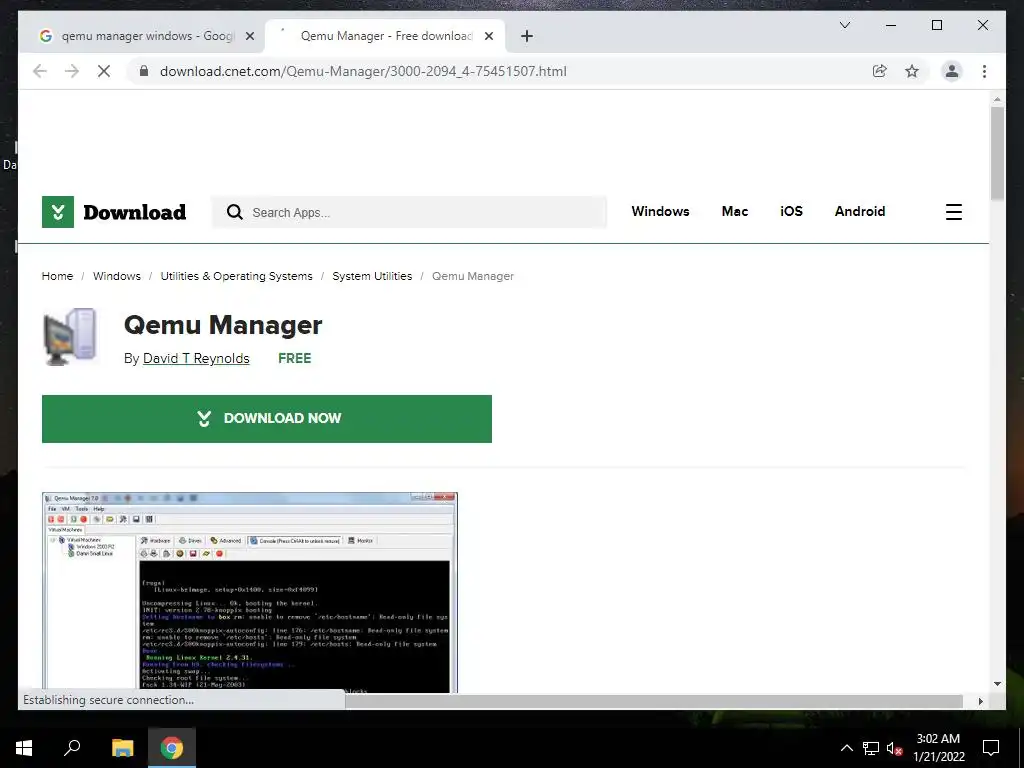The width and height of the screenshot is (1024, 768).
Task: Show hidden system tray icons
Action: [846, 748]
